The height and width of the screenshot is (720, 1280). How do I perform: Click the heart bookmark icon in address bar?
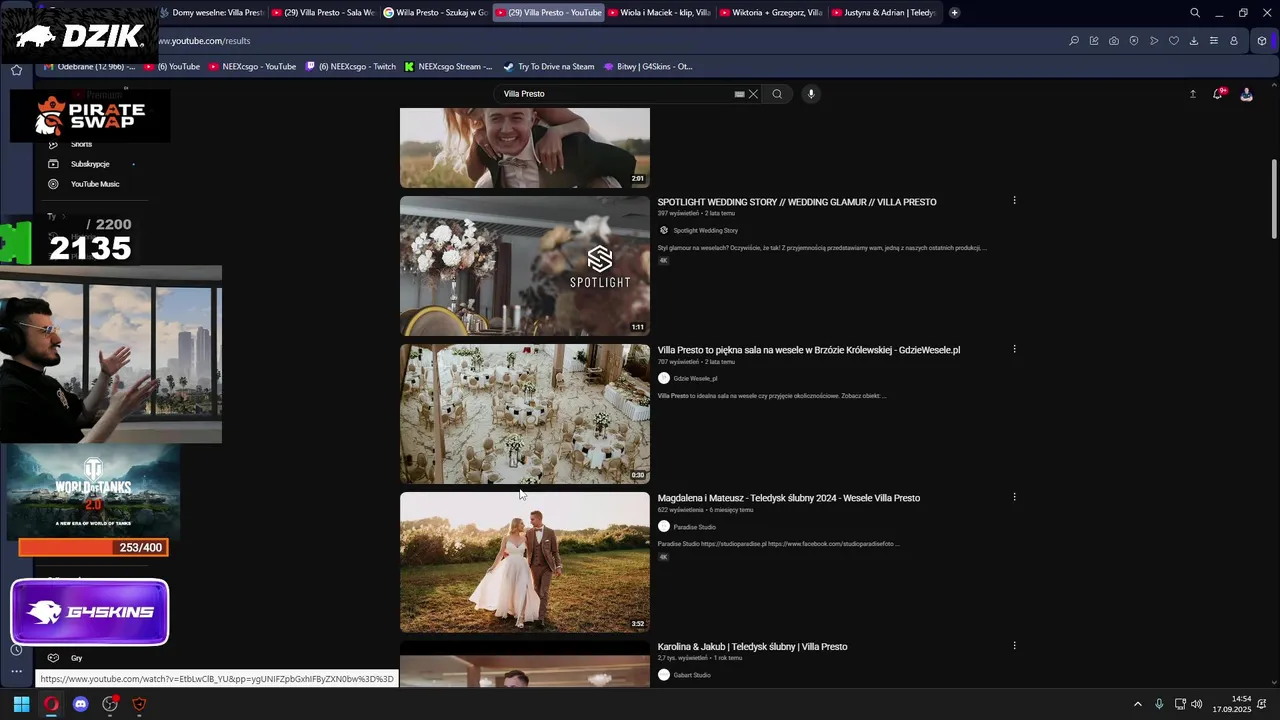coord(1174,41)
